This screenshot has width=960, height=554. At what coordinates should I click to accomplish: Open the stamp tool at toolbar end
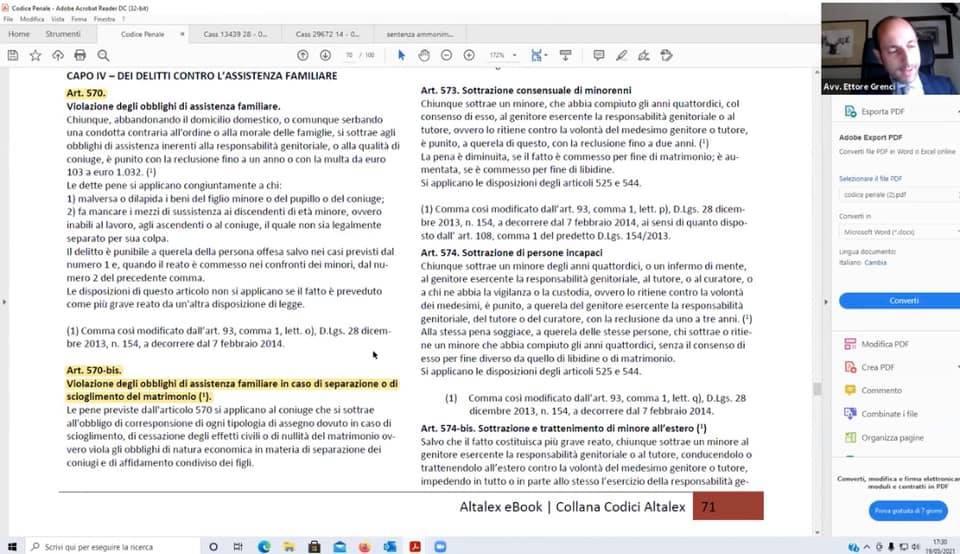tap(667, 55)
